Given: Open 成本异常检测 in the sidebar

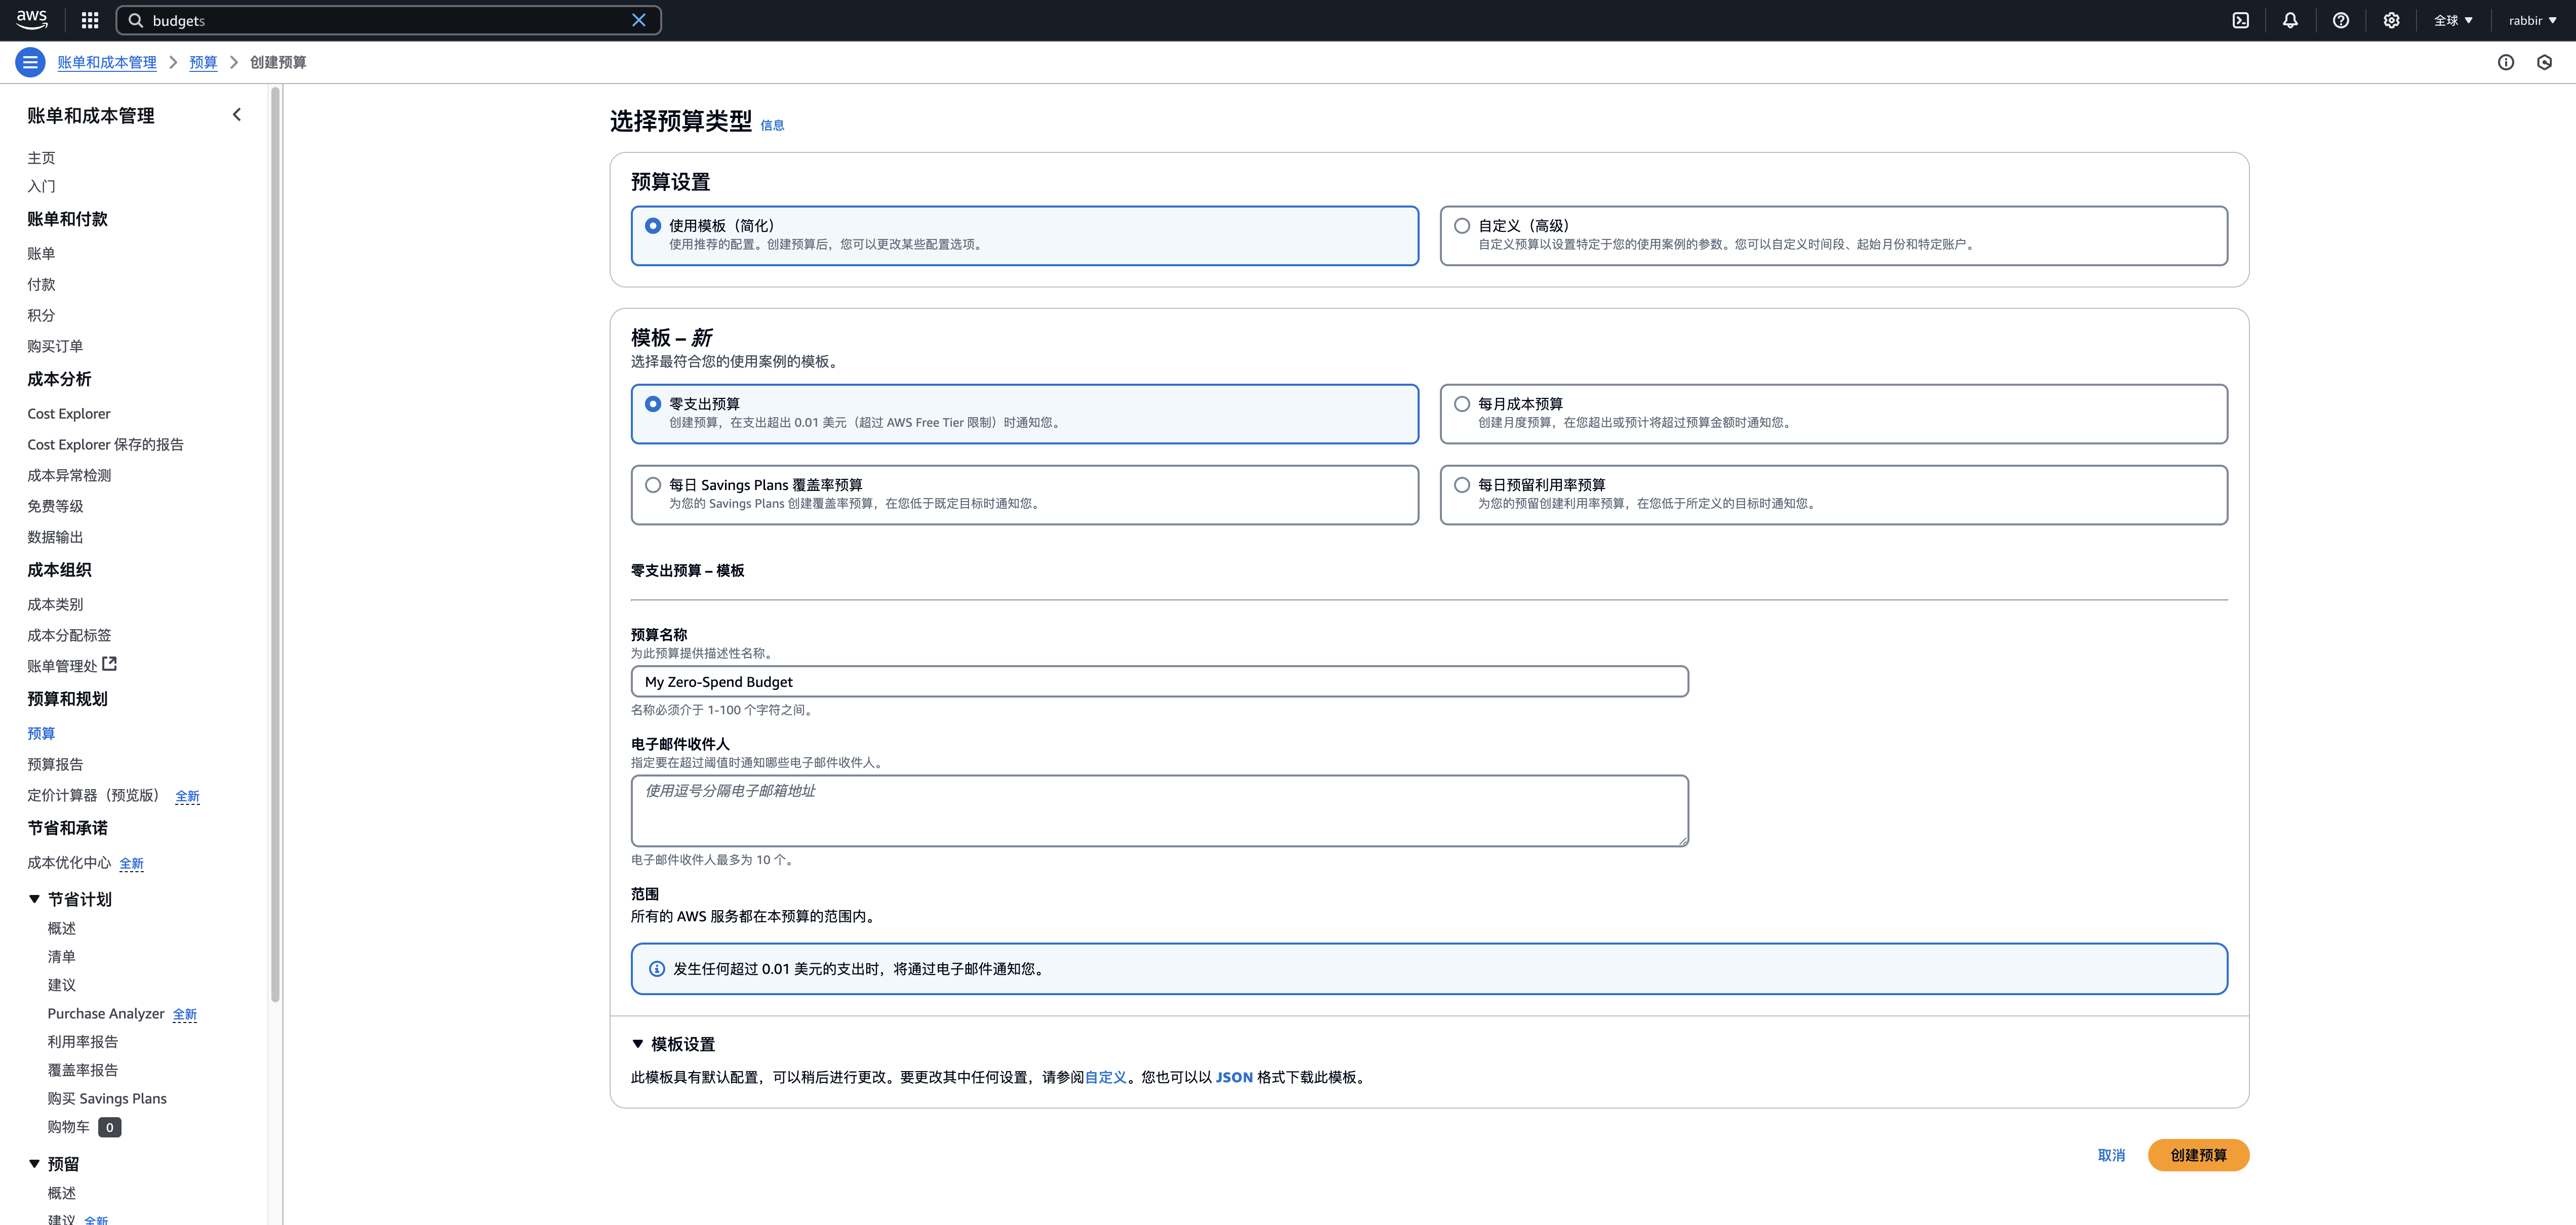Looking at the screenshot, I should coord(69,475).
